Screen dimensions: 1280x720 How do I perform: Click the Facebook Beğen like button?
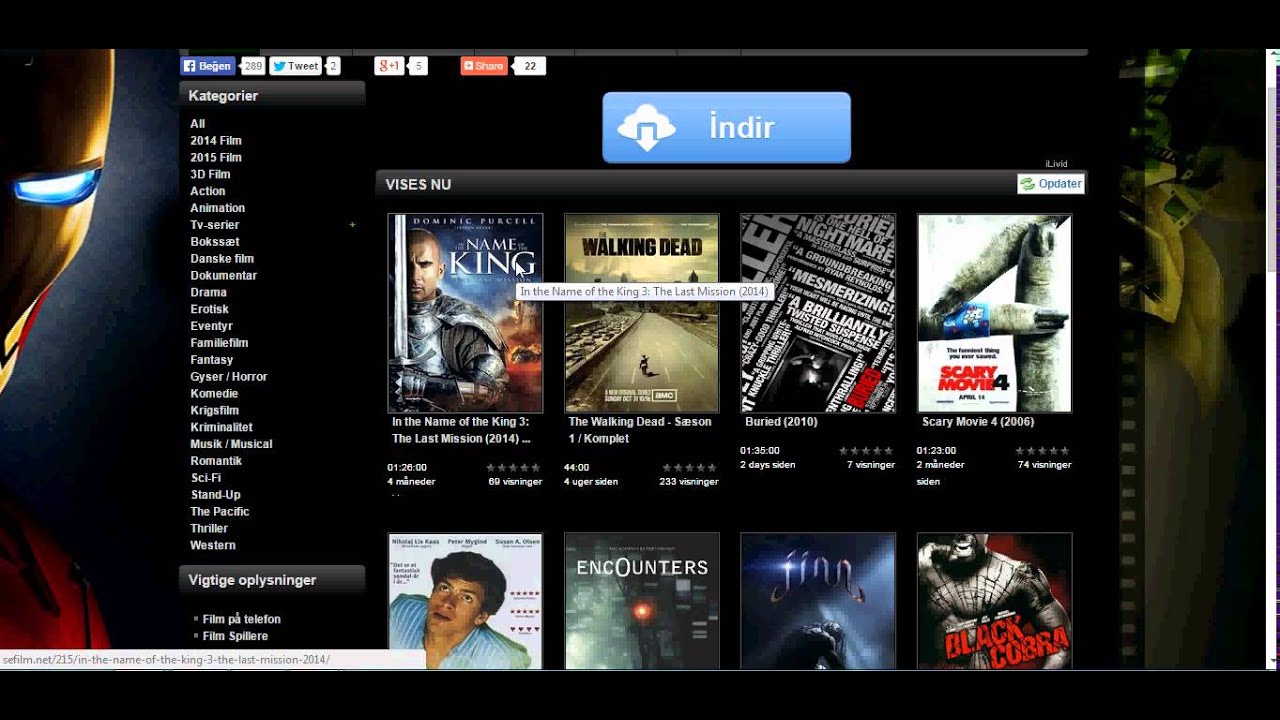click(208, 66)
